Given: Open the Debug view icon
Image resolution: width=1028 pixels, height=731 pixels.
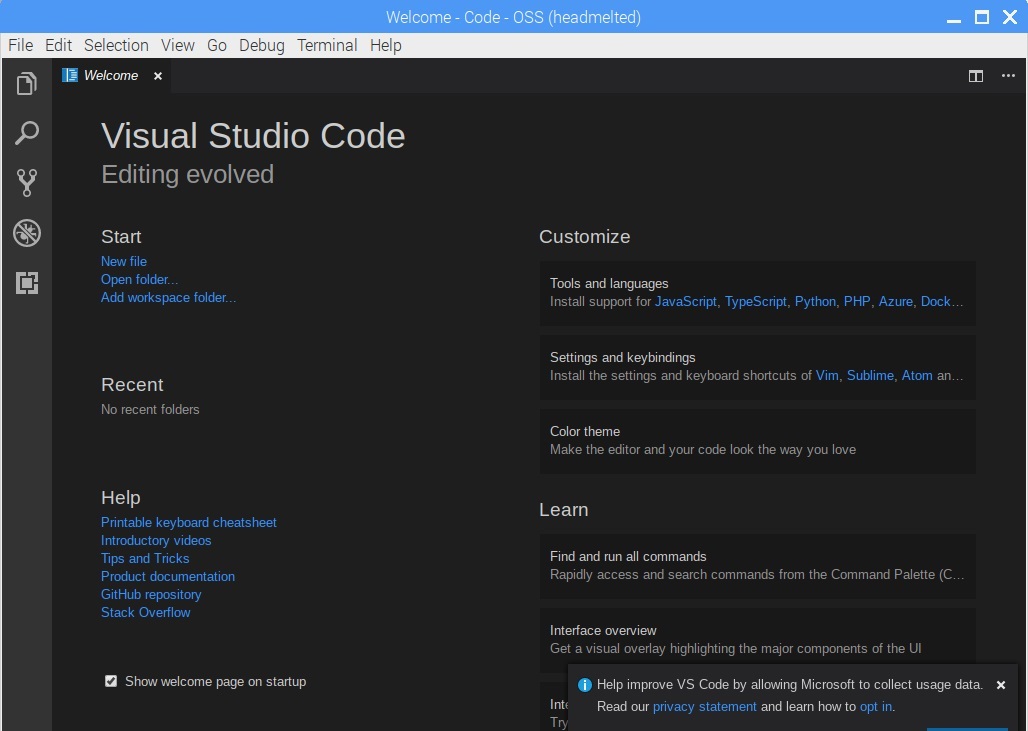Looking at the screenshot, I should tap(27, 234).
